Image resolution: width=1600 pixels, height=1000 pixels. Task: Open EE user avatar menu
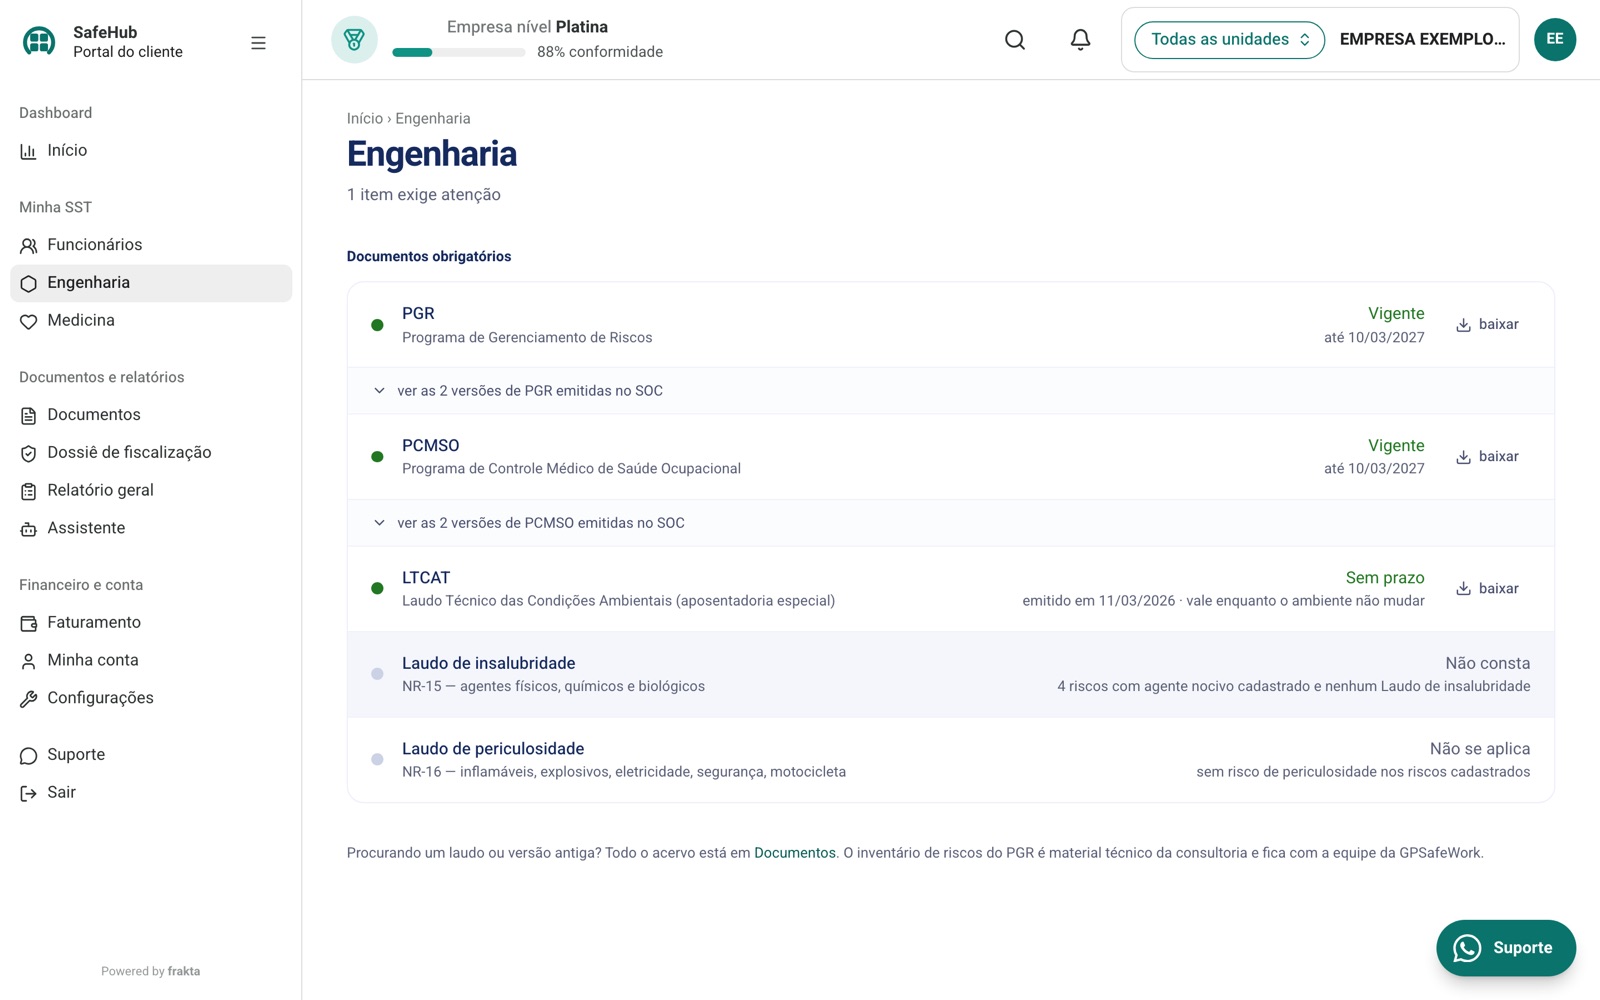point(1555,39)
